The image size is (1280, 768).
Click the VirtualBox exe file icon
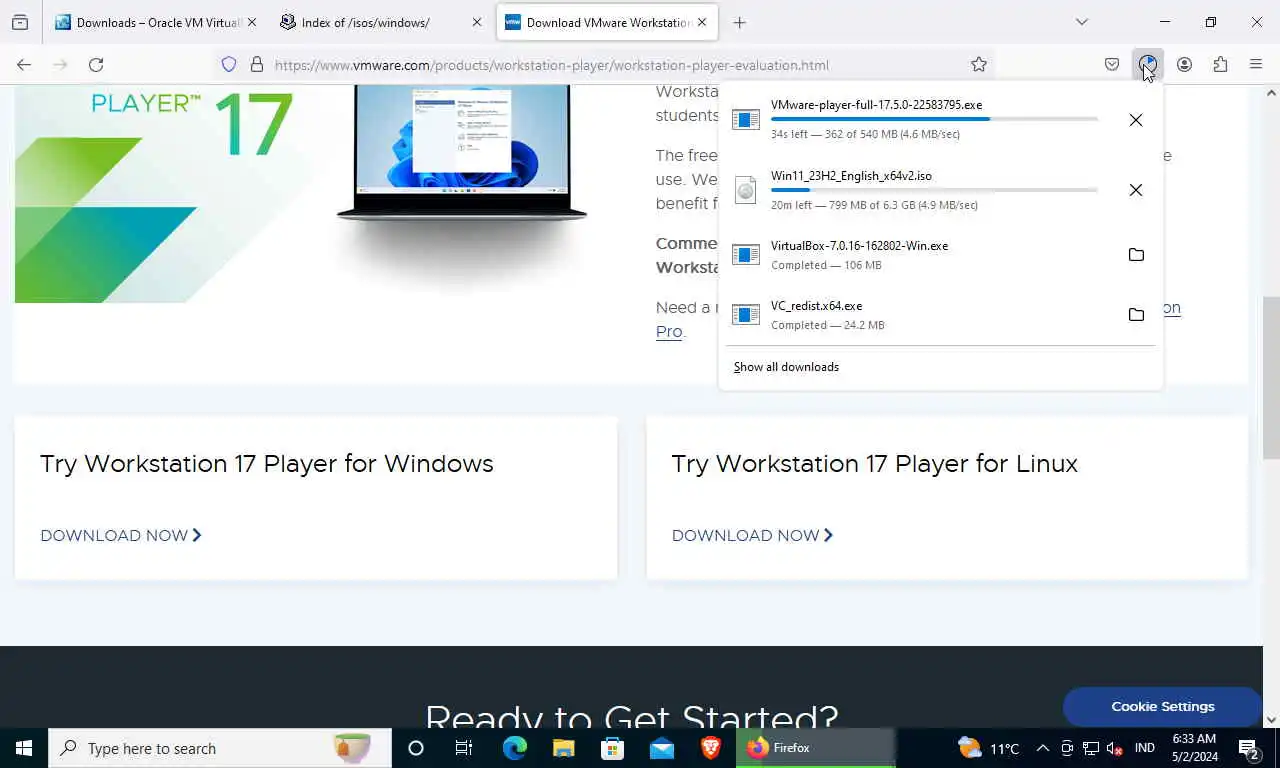(746, 255)
